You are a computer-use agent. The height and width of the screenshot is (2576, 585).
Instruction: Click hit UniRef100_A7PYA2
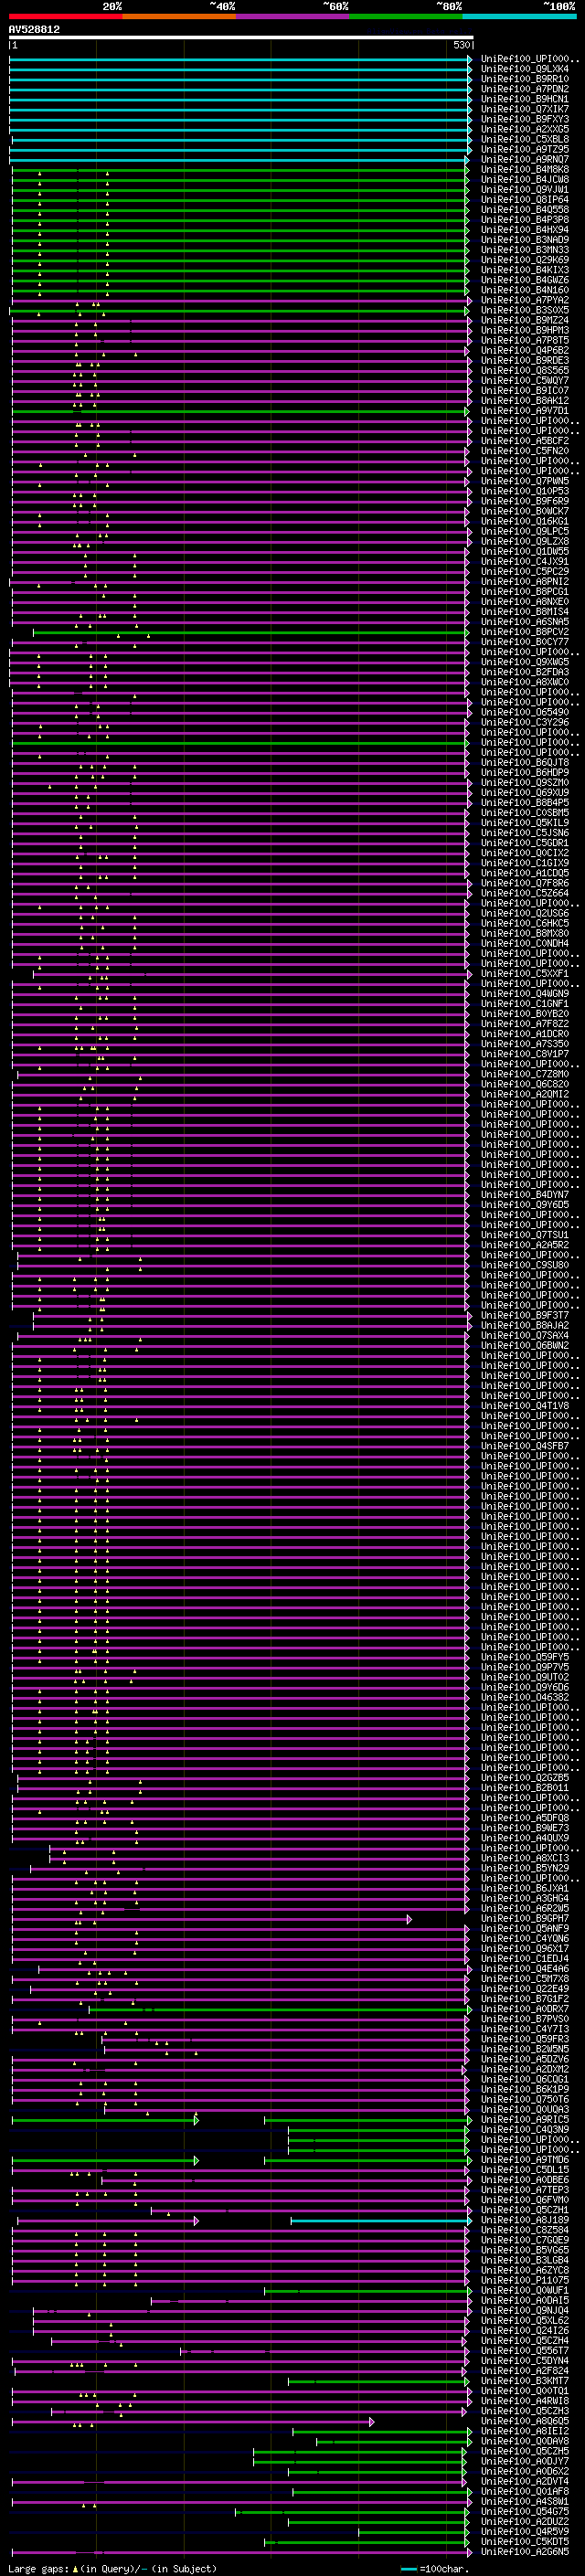524,300
